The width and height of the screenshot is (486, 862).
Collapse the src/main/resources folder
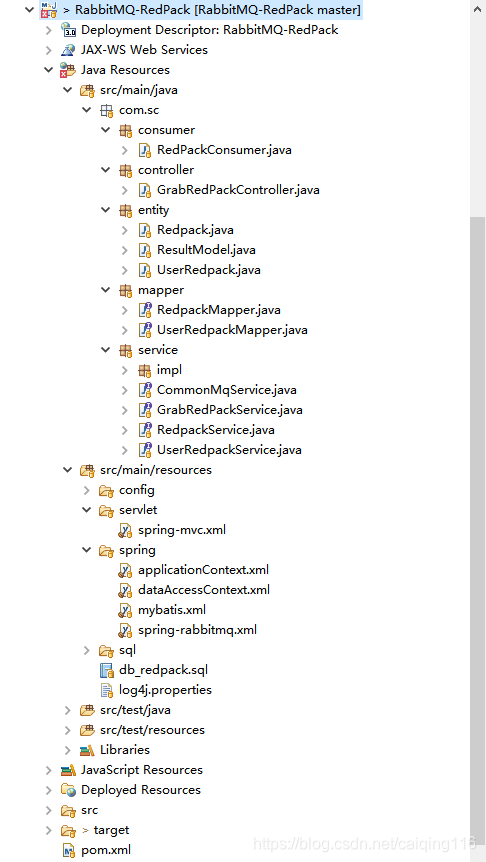68,470
